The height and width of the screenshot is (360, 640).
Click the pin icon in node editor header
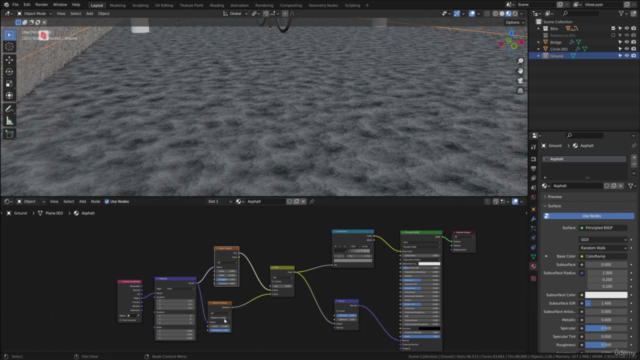[312, 202]
